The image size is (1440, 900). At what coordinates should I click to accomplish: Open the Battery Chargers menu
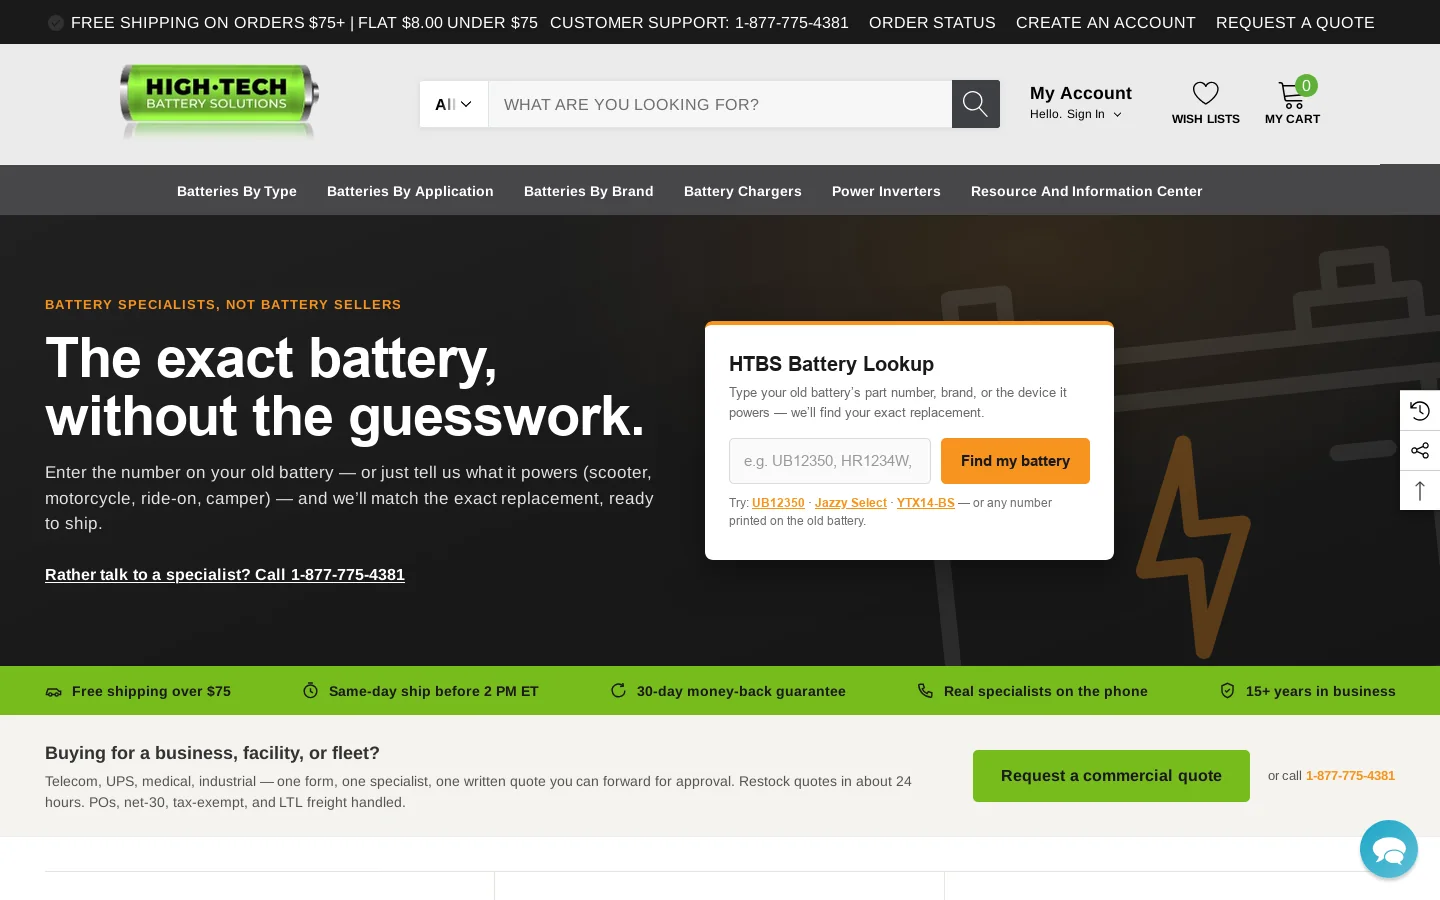click(743, 191)
